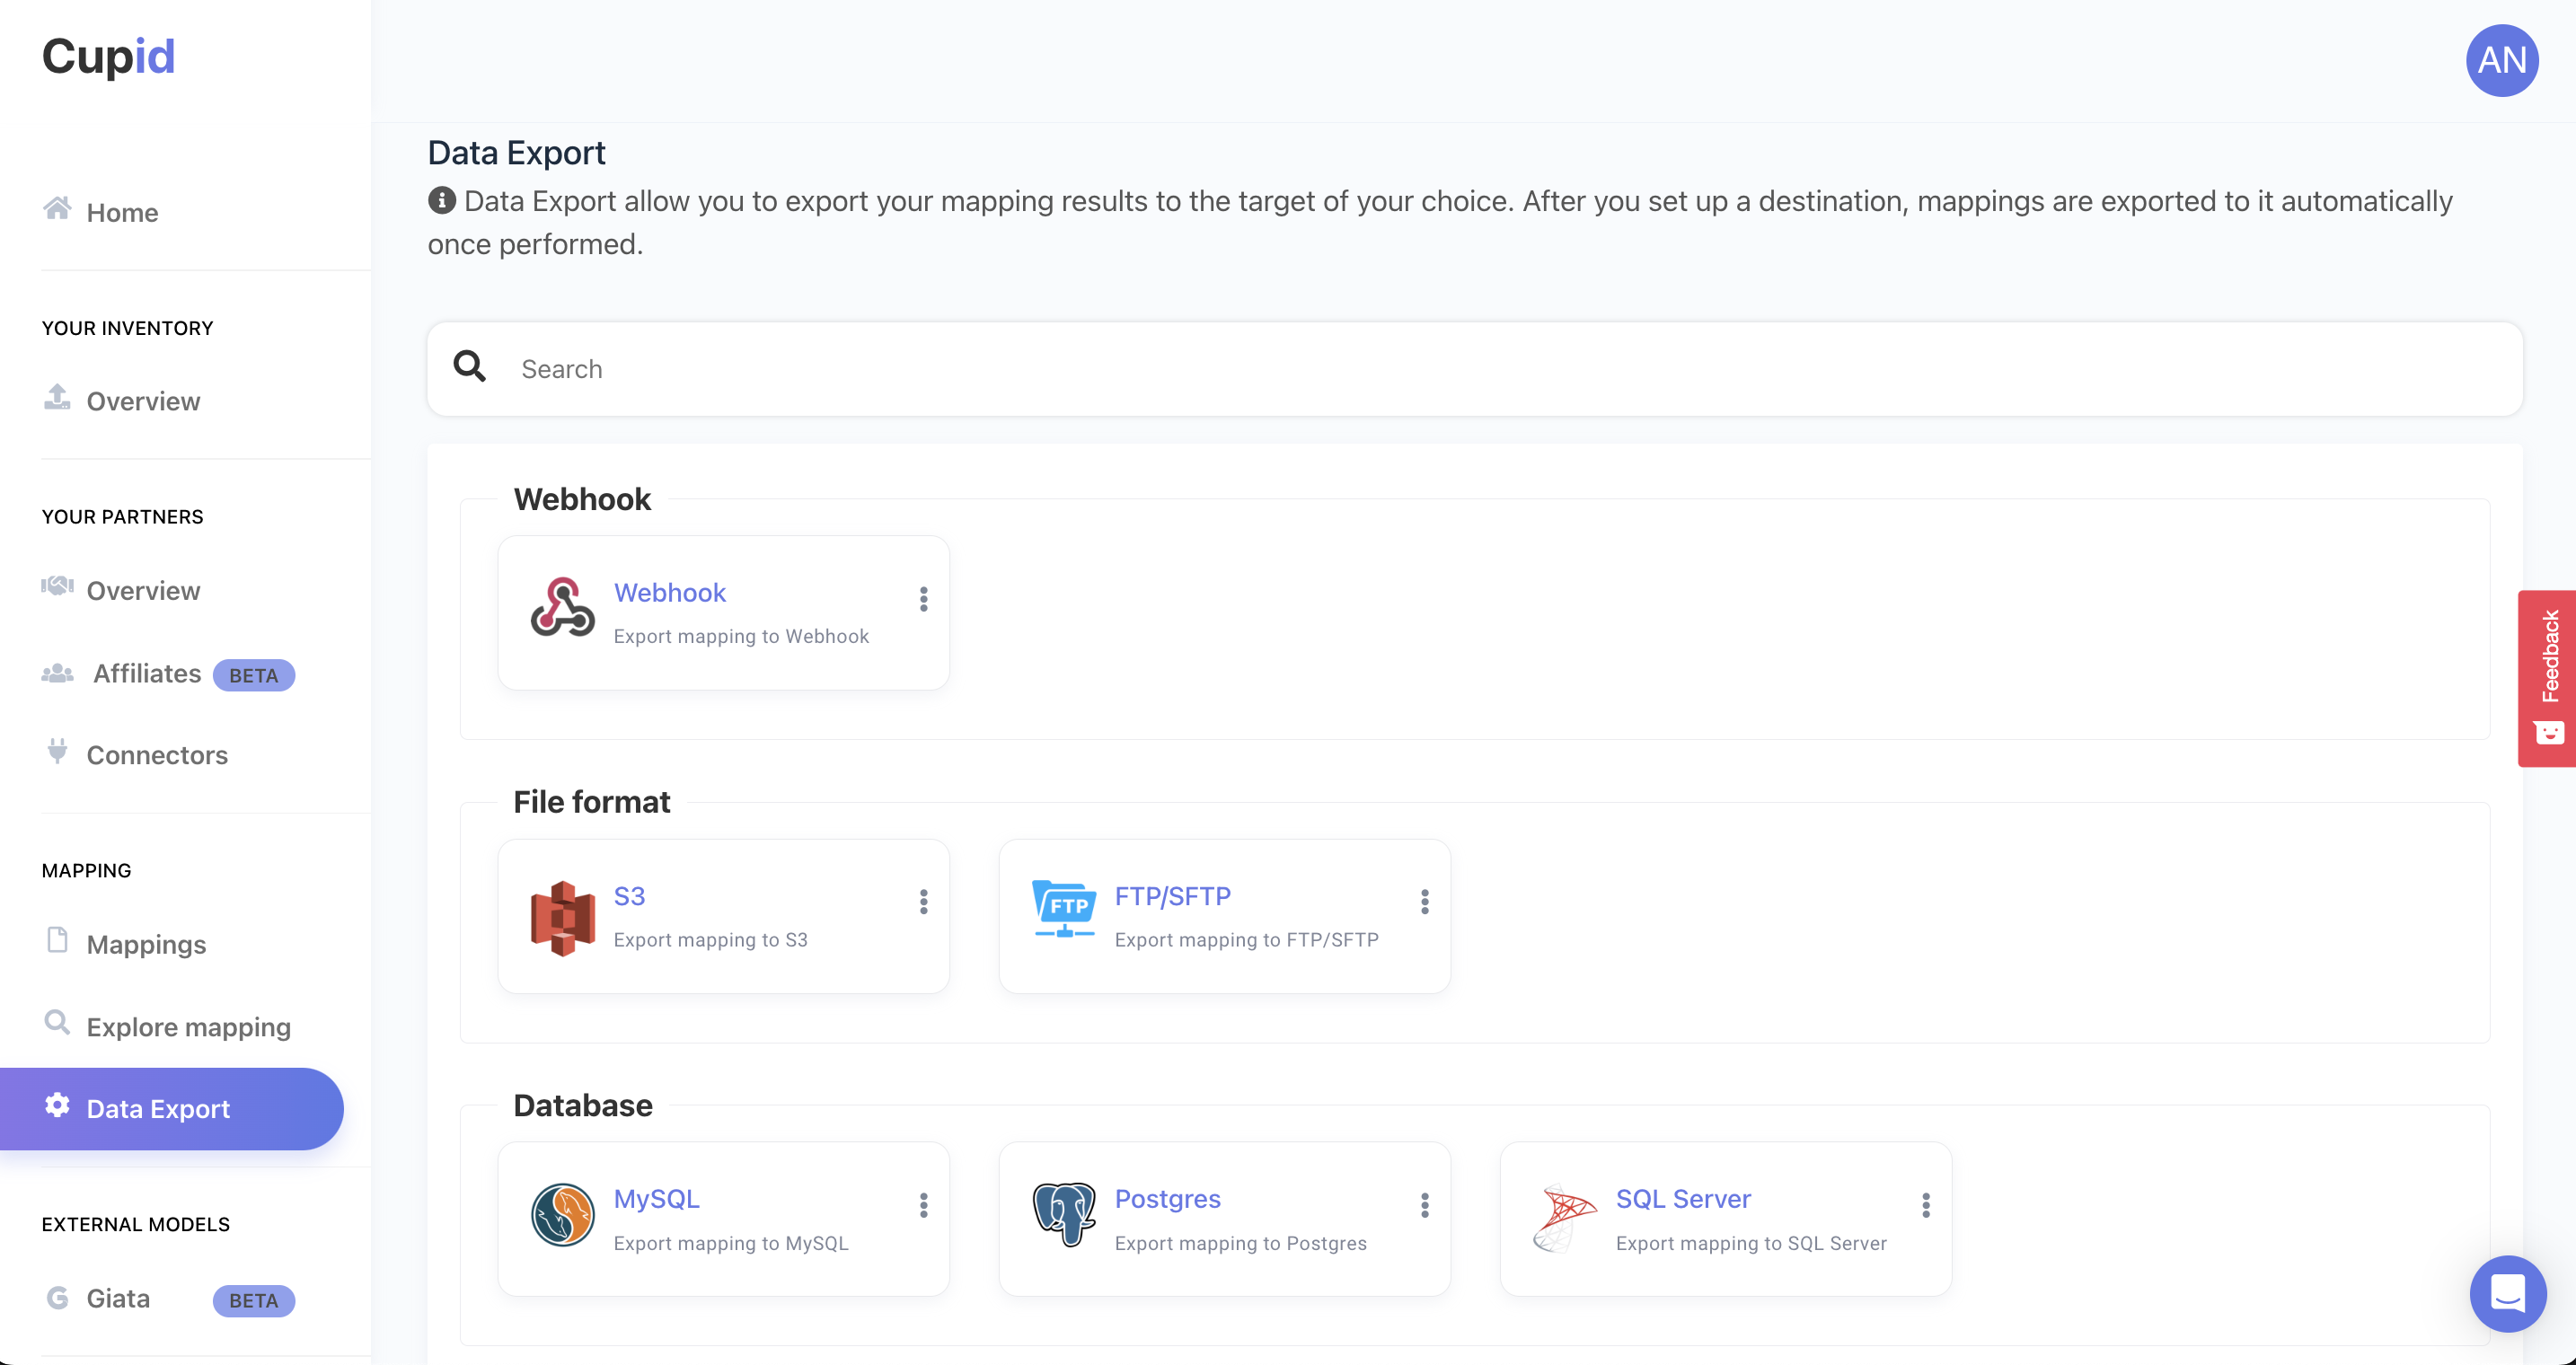Open S3 card's three-dot menu
Viewport: 2576px width, 1365px height.
[x=923, y=902]
